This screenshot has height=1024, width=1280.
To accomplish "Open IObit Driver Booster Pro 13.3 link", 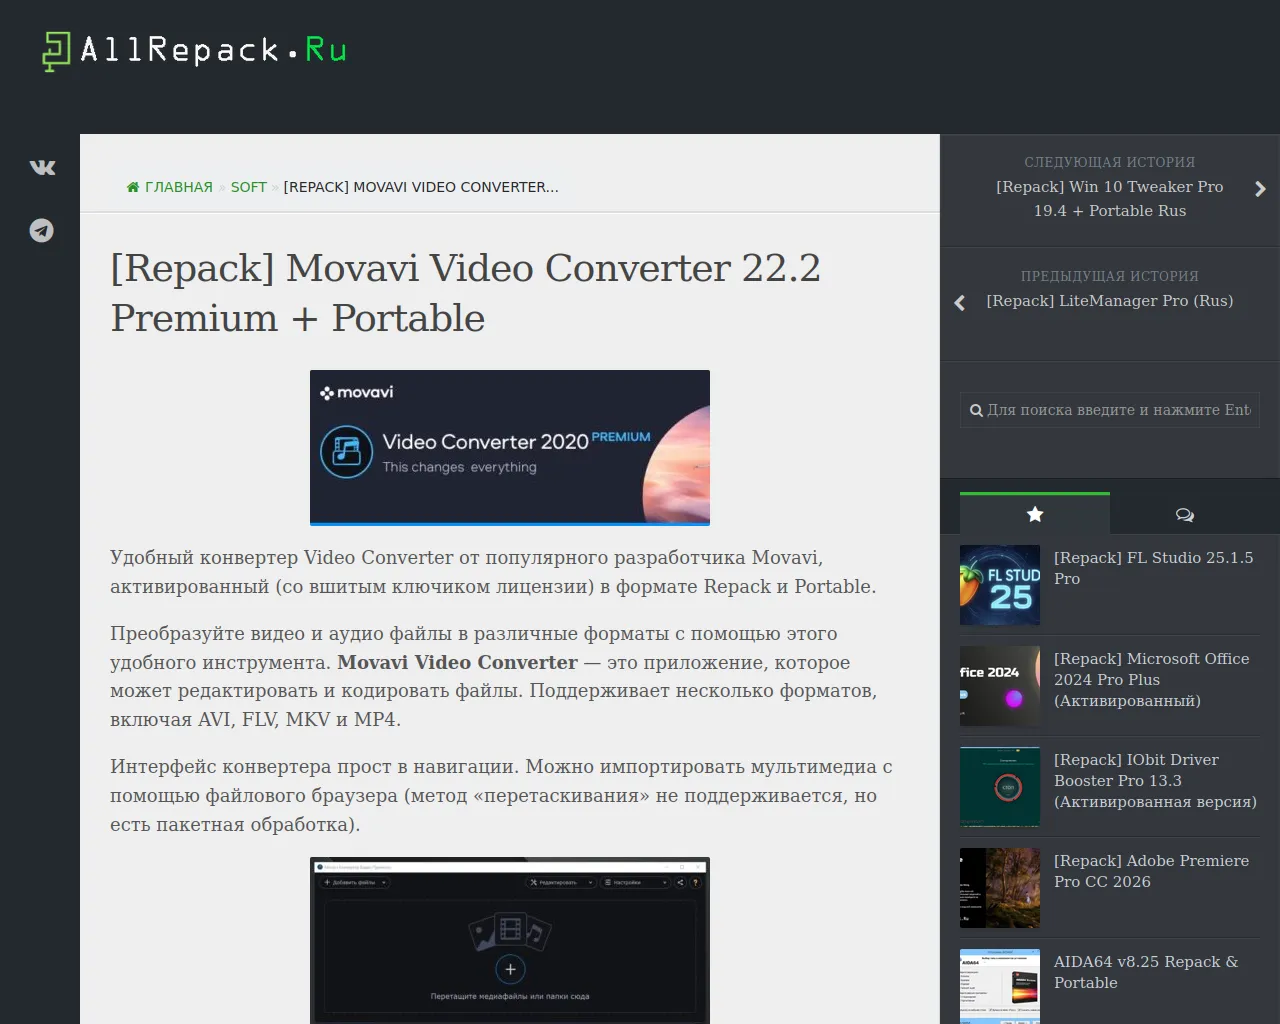I will [x=1155, y=781].
